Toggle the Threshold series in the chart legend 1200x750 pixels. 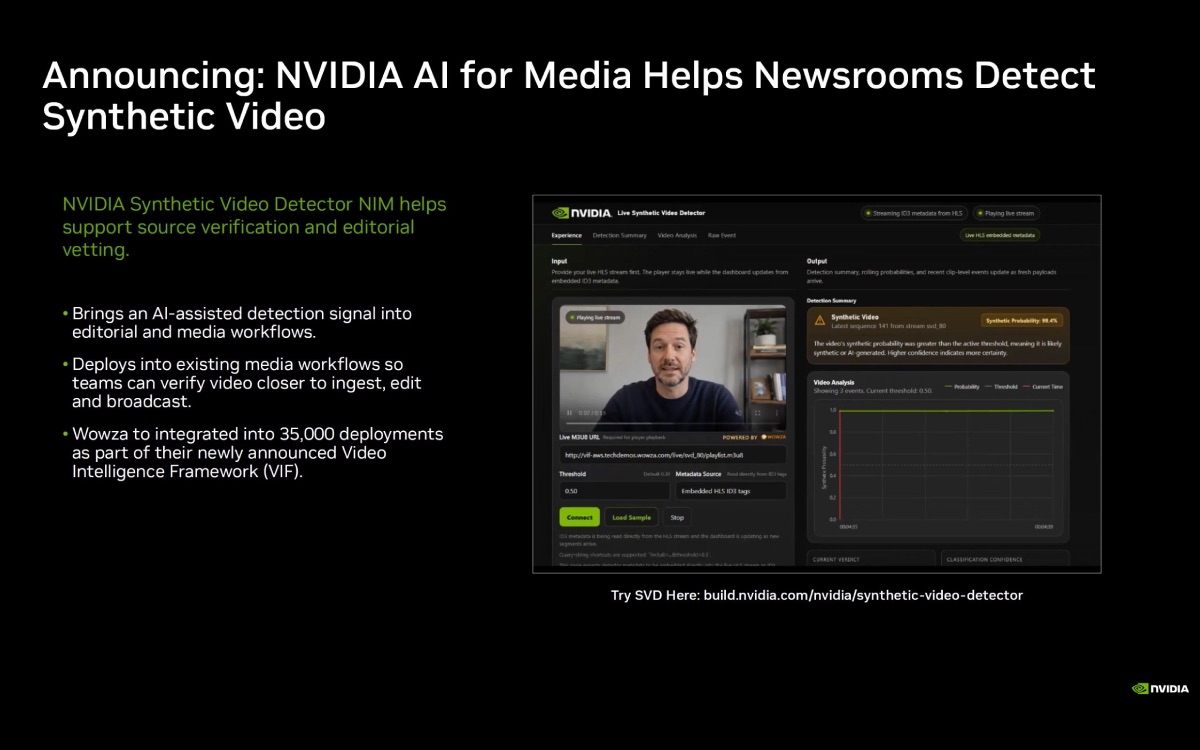[x=1002, y=386]
